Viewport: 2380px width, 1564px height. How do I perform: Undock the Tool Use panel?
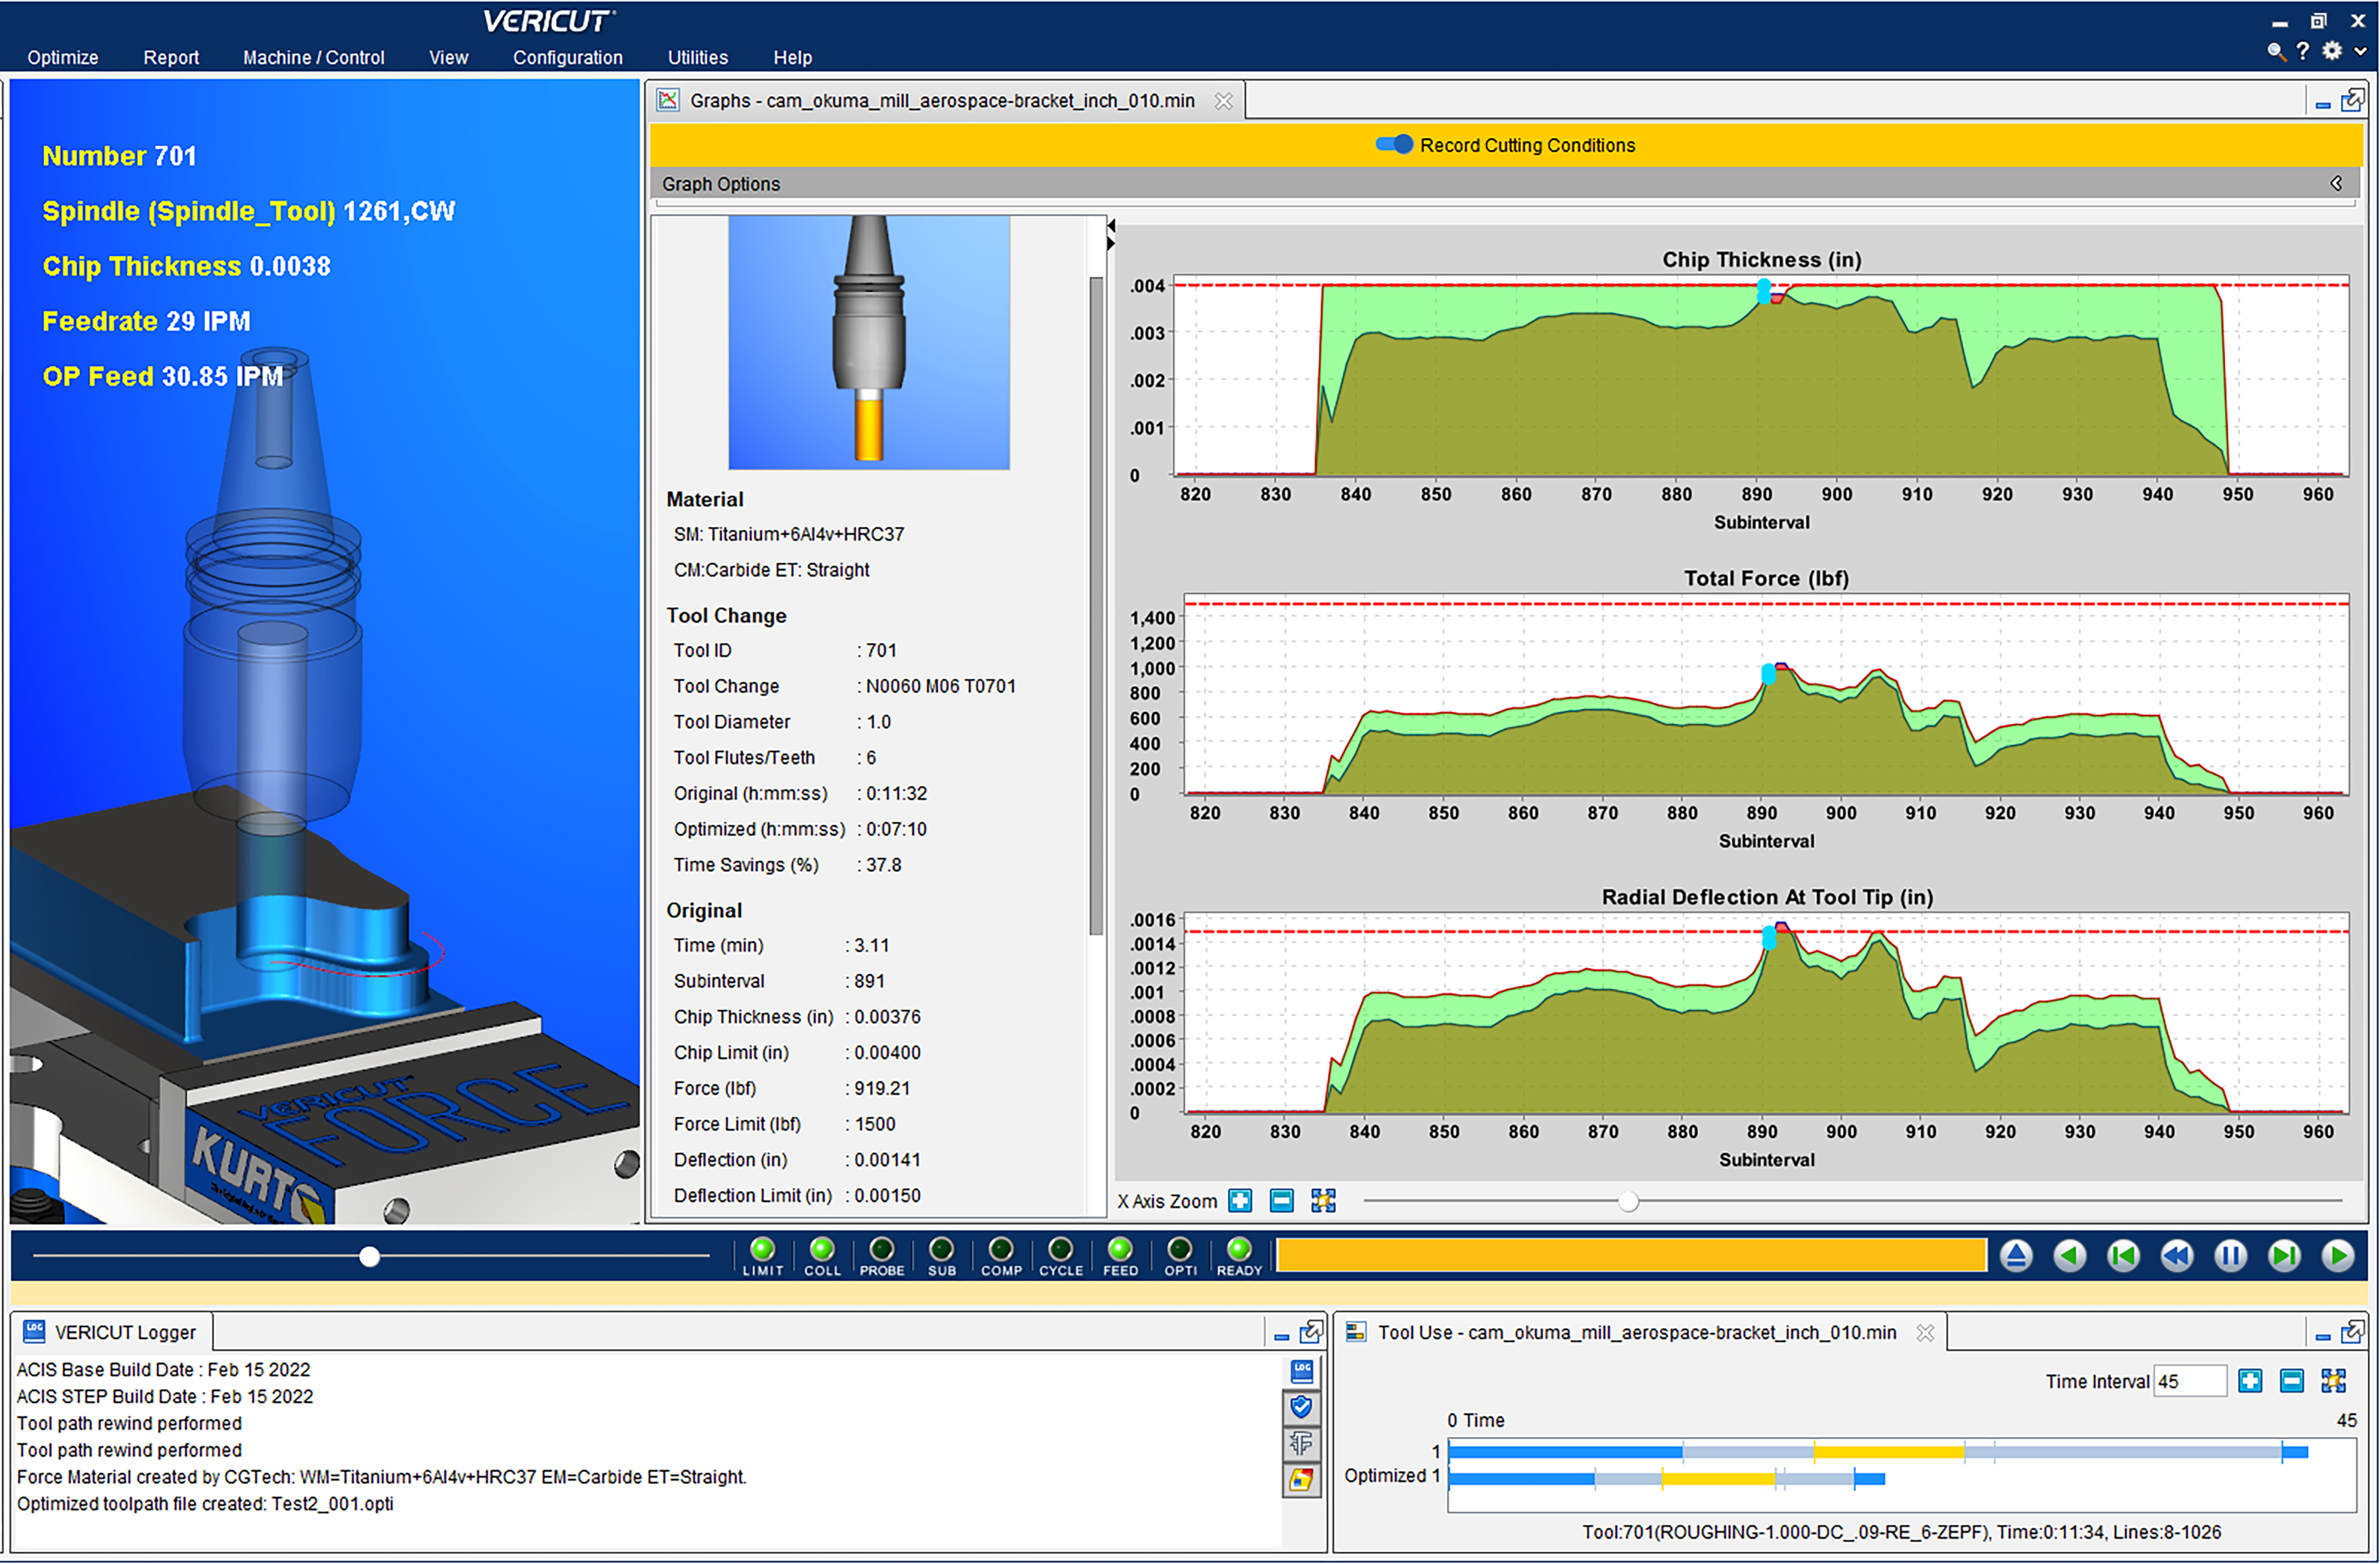[2353, 1332]
